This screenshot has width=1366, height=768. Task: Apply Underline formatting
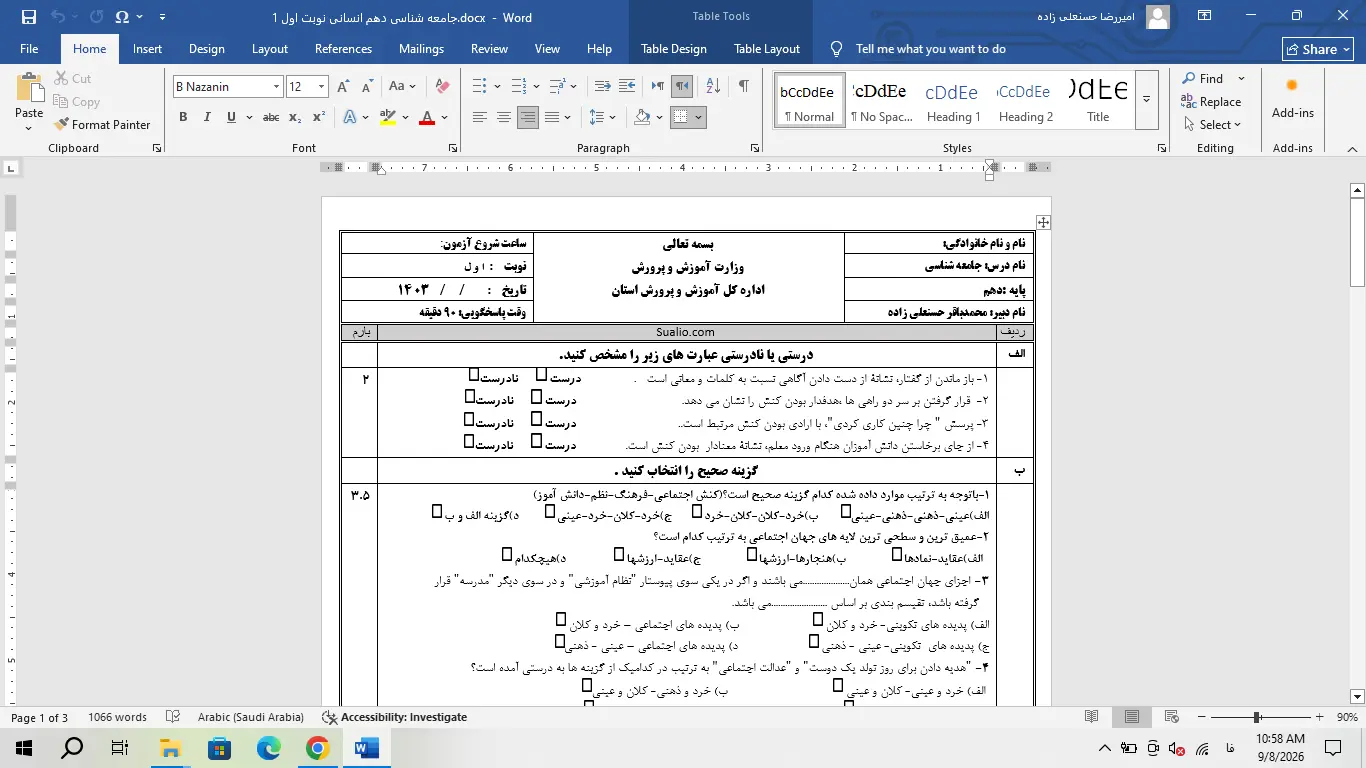click(232, 117)
